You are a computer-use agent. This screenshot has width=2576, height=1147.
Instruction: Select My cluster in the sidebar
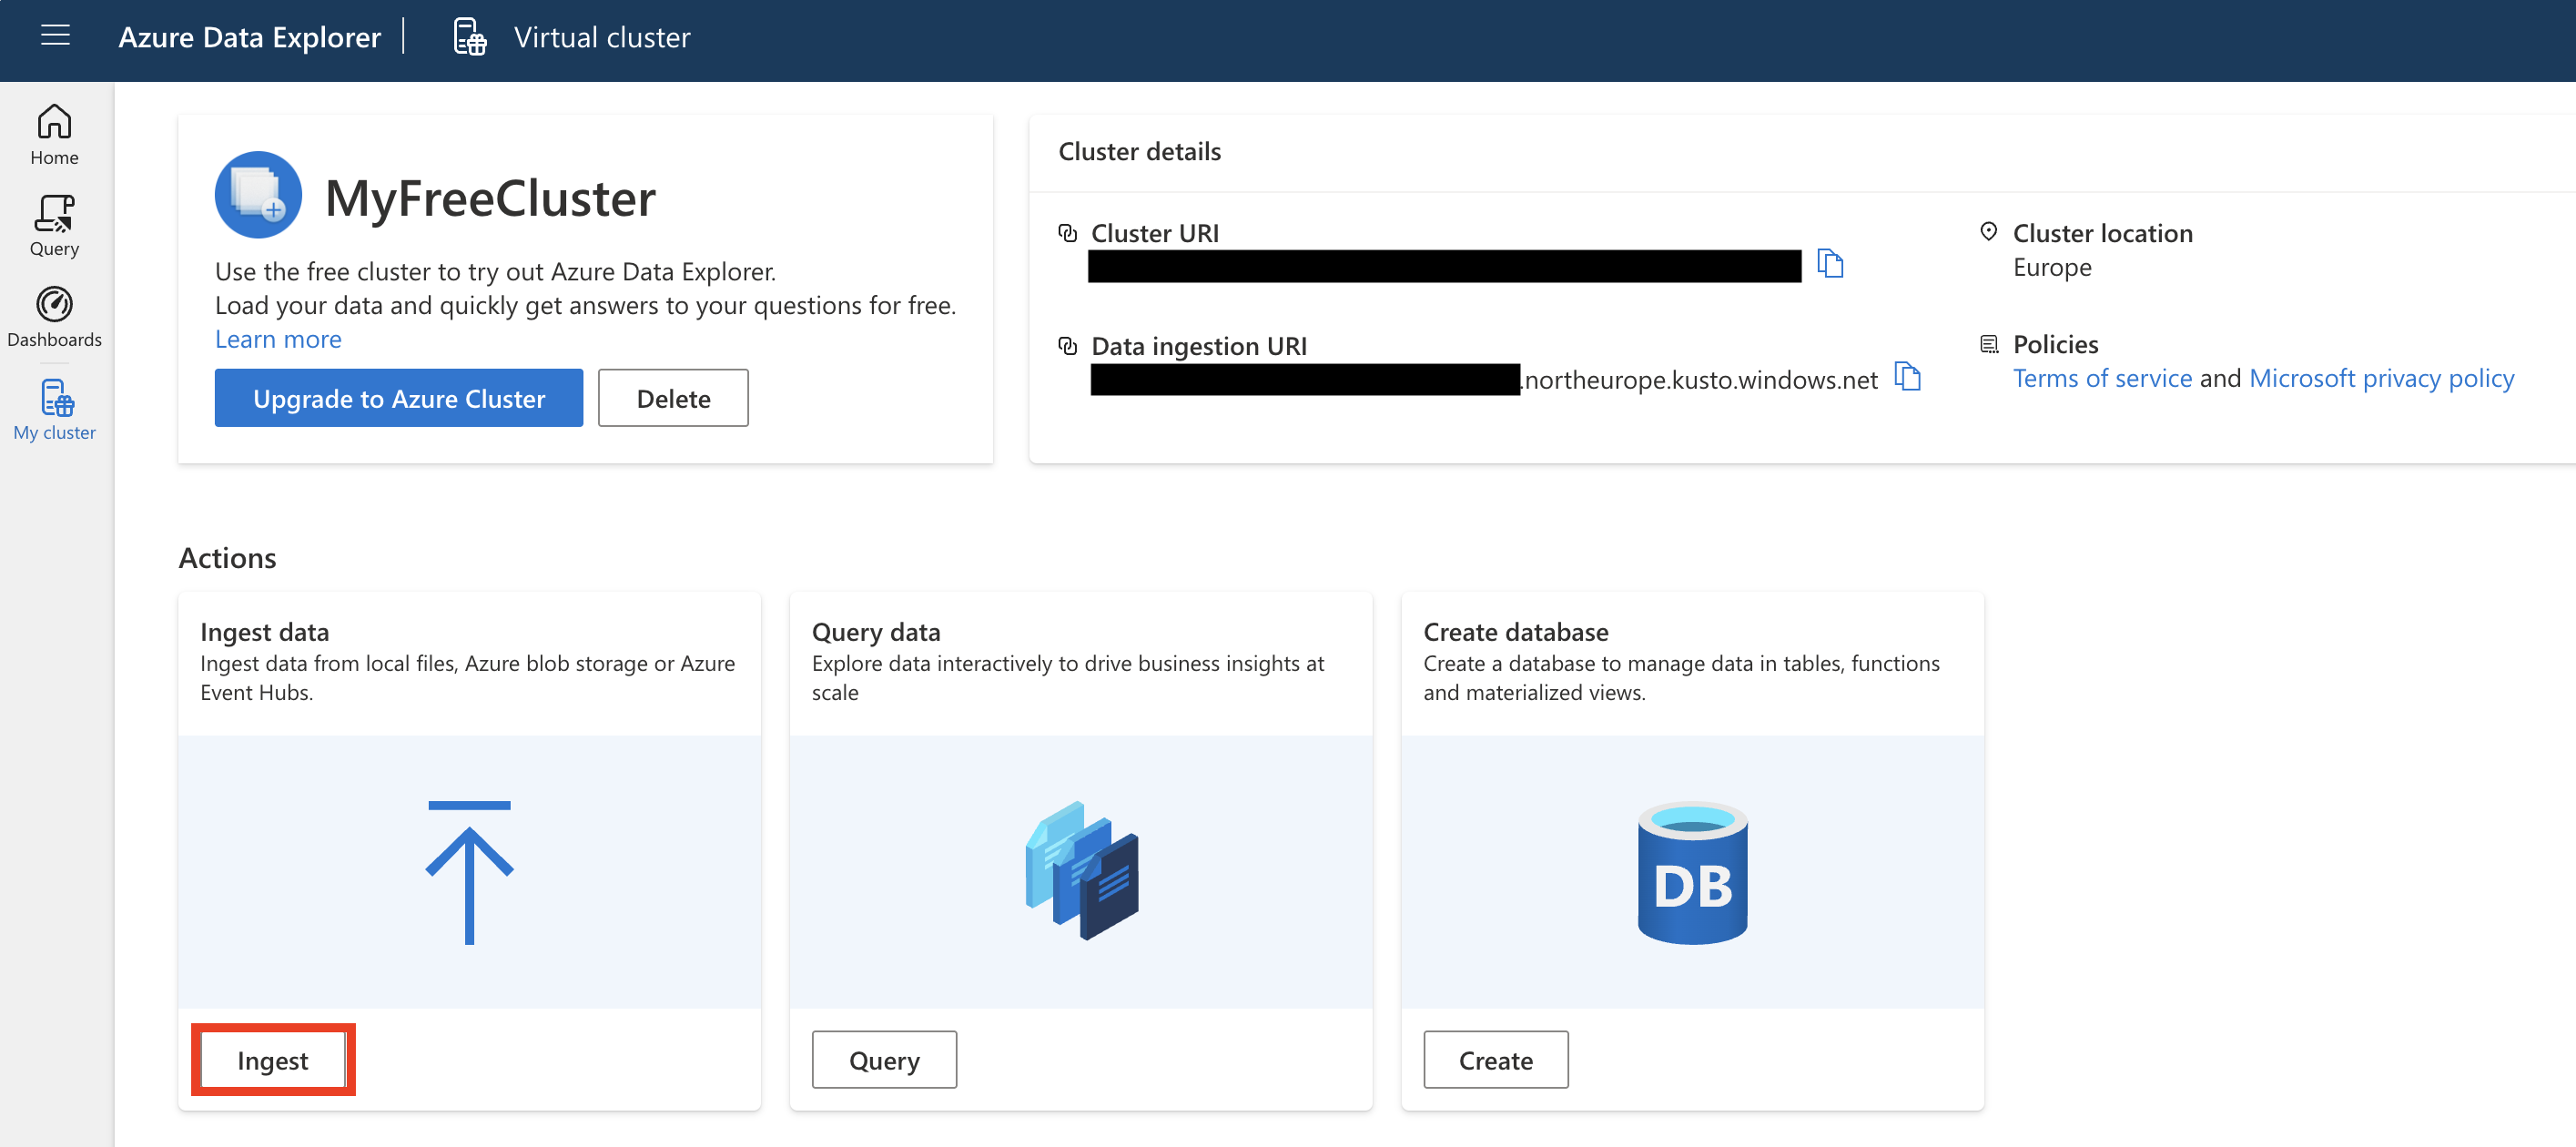[54, 410]
